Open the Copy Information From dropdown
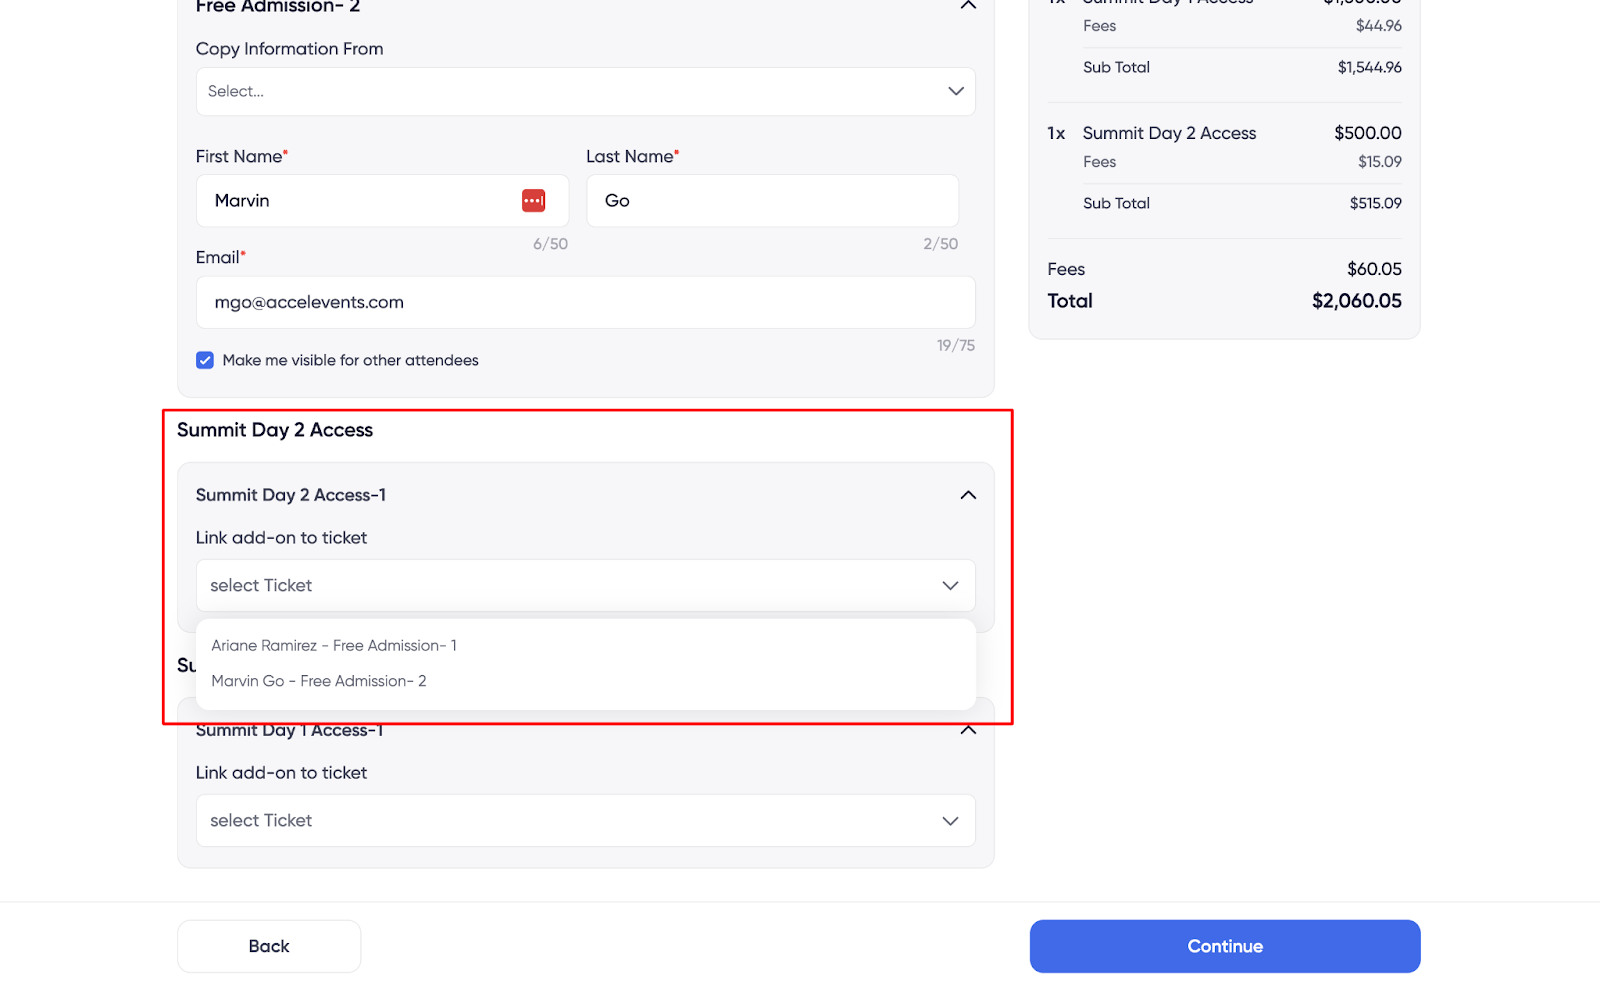 point(585,91)
